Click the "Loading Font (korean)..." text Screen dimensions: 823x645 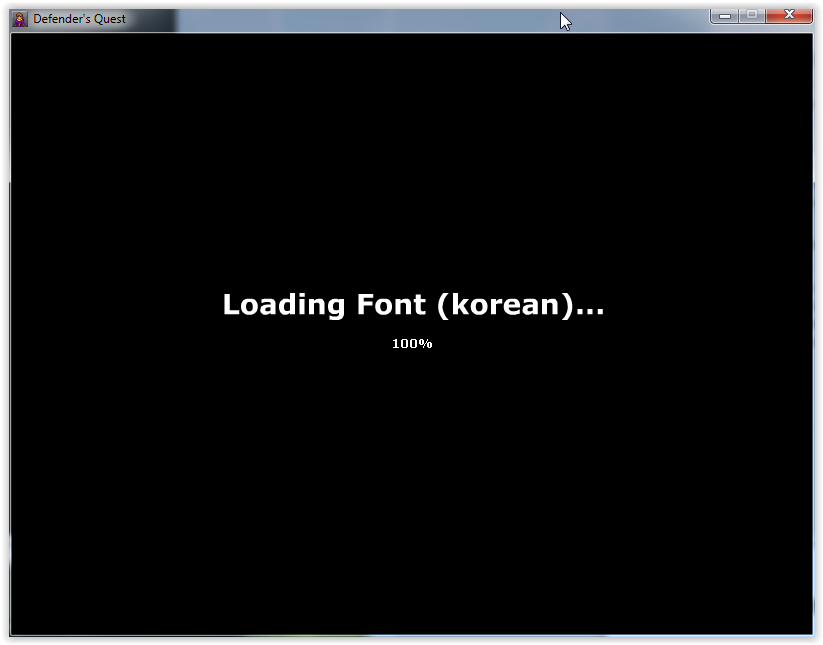(413, 304)
